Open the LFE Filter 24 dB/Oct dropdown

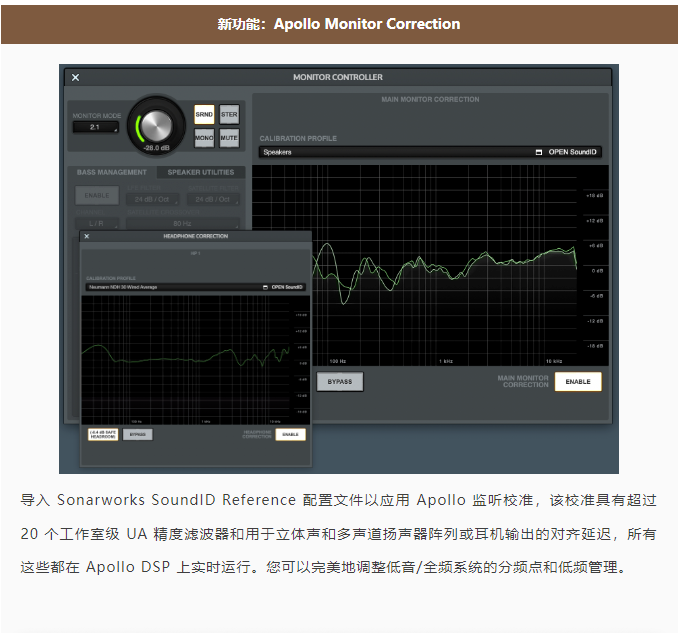click(152, 200)
